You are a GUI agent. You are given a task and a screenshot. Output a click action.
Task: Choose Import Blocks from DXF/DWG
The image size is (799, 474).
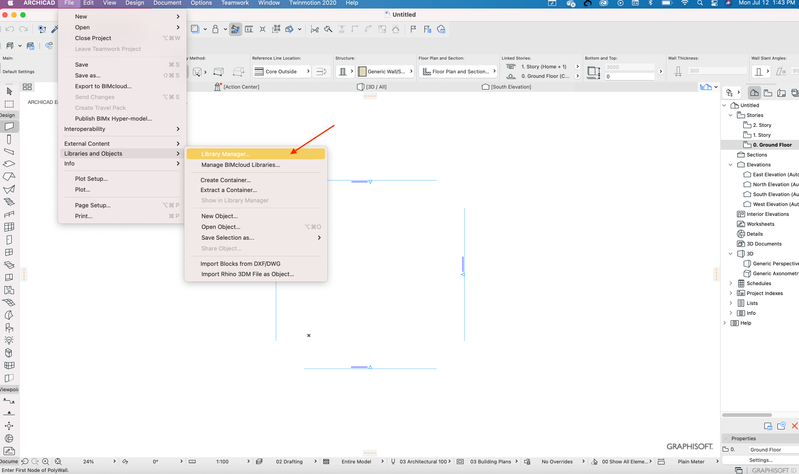pos(256,264)
